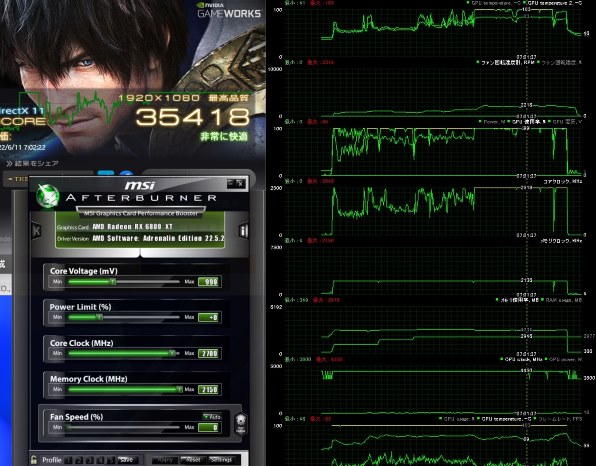Click the Memory Clock value field 2150
The height and width of the screenshot is (466, 596).
click(209, 390)
